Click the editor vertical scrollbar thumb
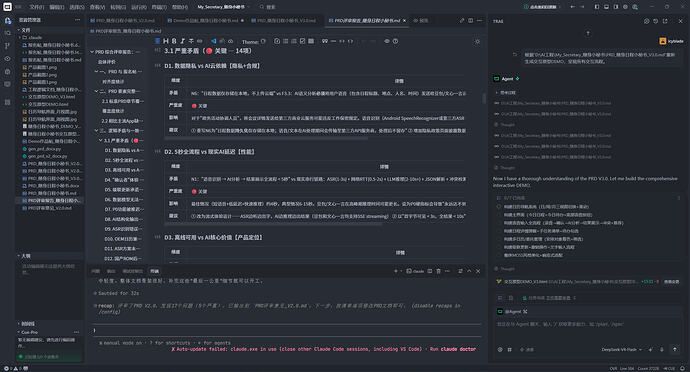The image size is (690, 372). (x=484, y=98)
